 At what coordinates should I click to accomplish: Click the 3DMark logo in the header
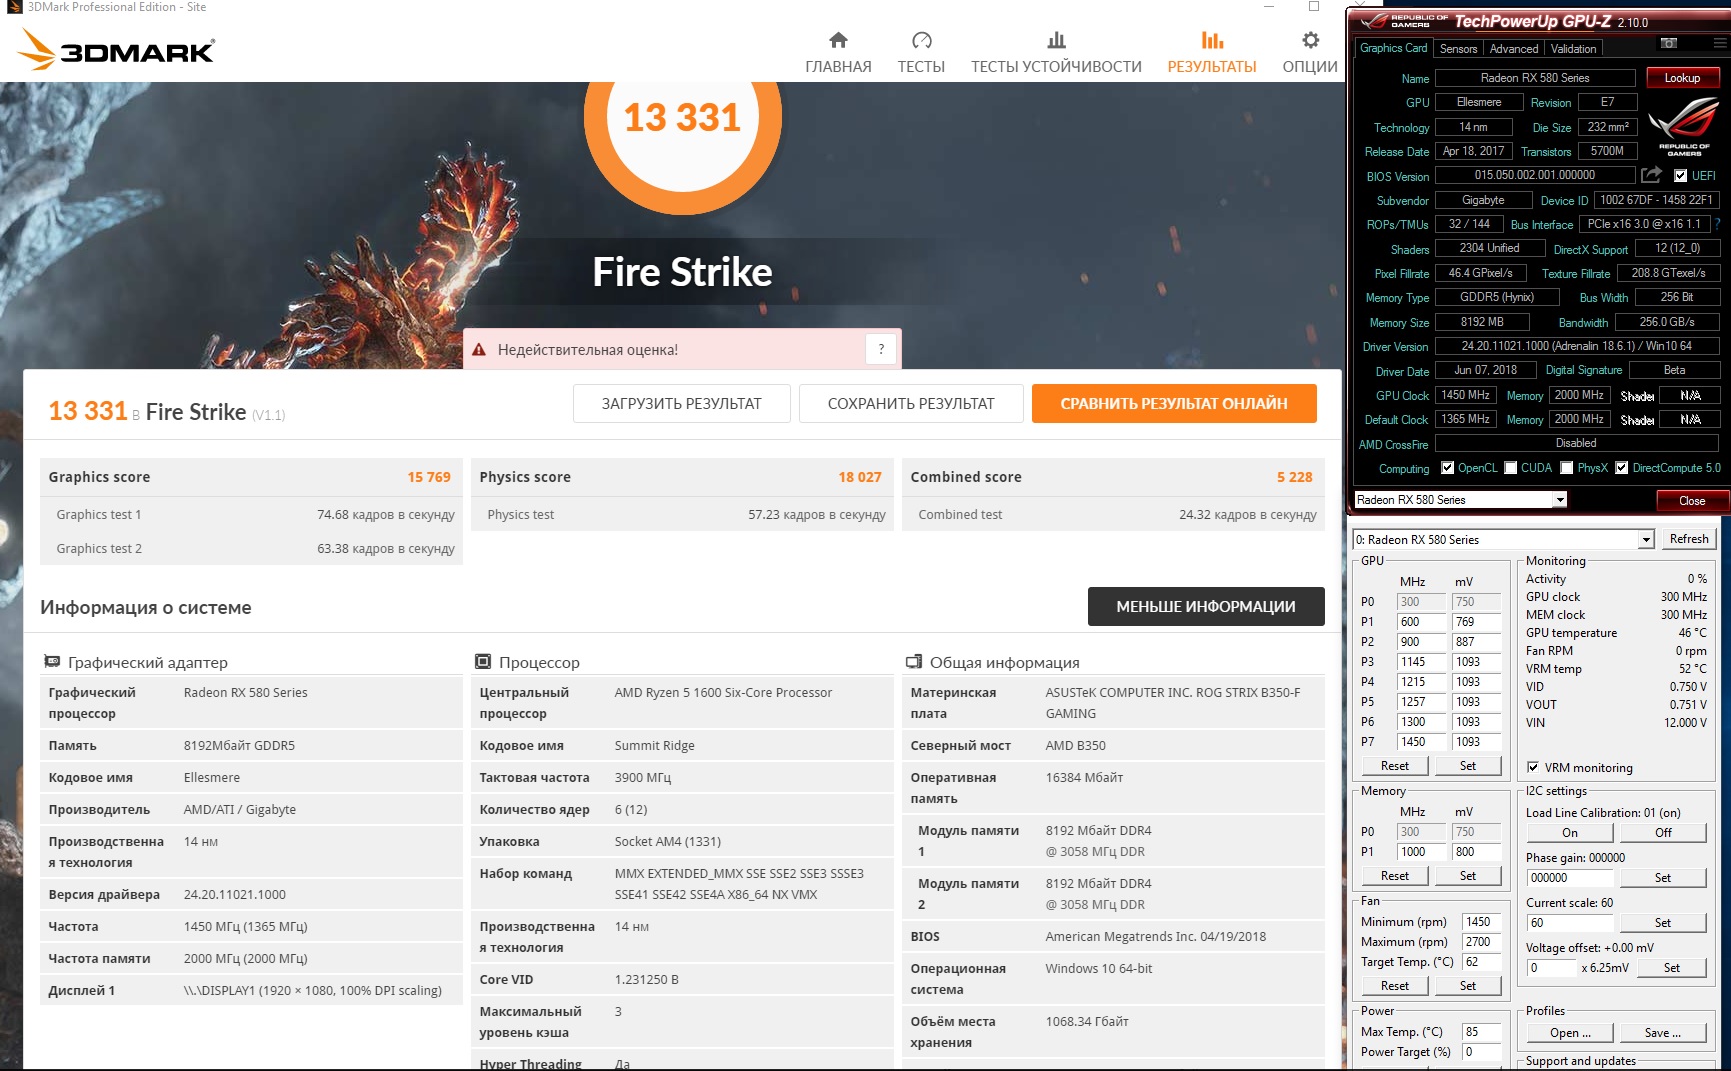117,50
